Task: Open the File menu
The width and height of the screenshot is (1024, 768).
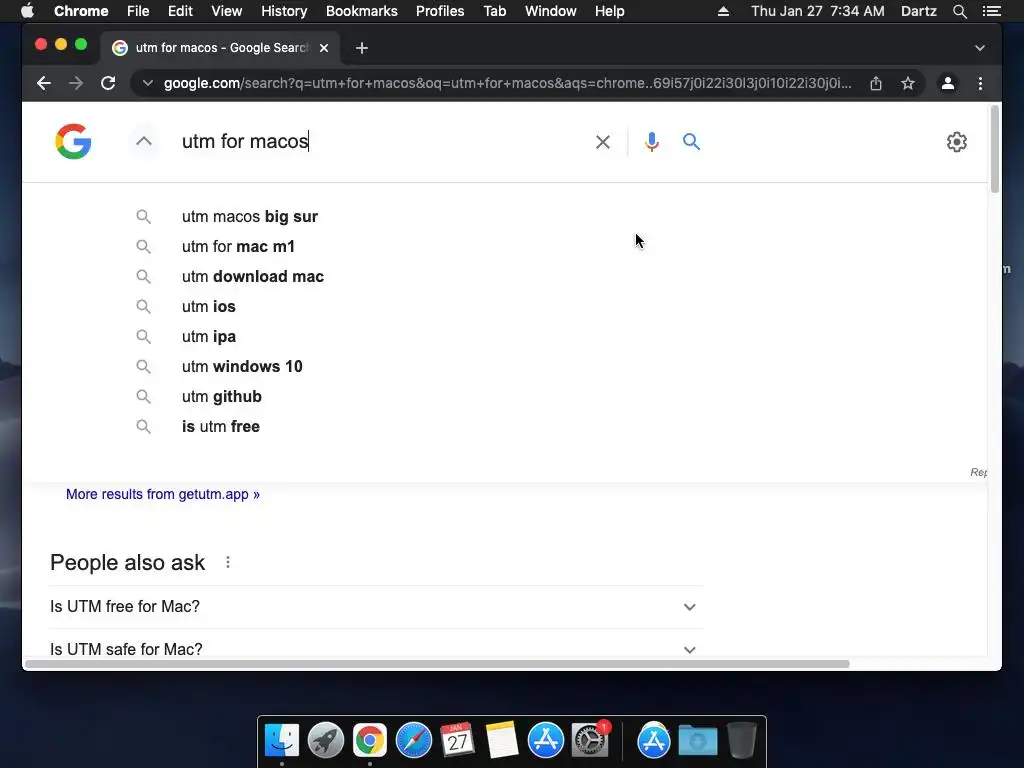Action: click(138, 11)
